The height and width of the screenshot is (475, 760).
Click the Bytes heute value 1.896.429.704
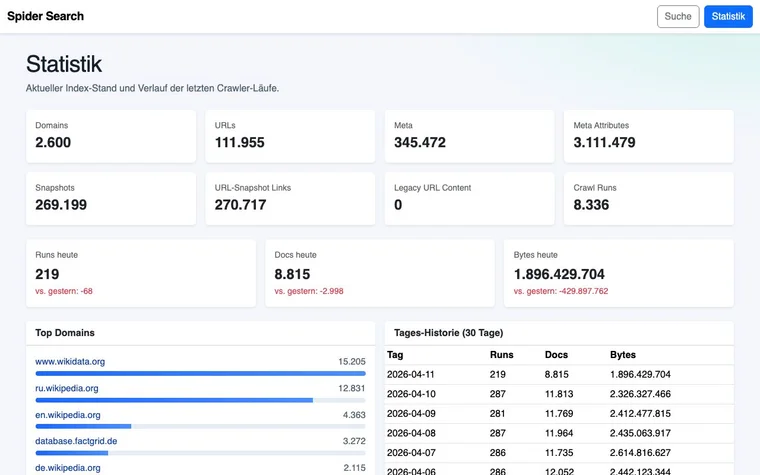pos(559,274)
